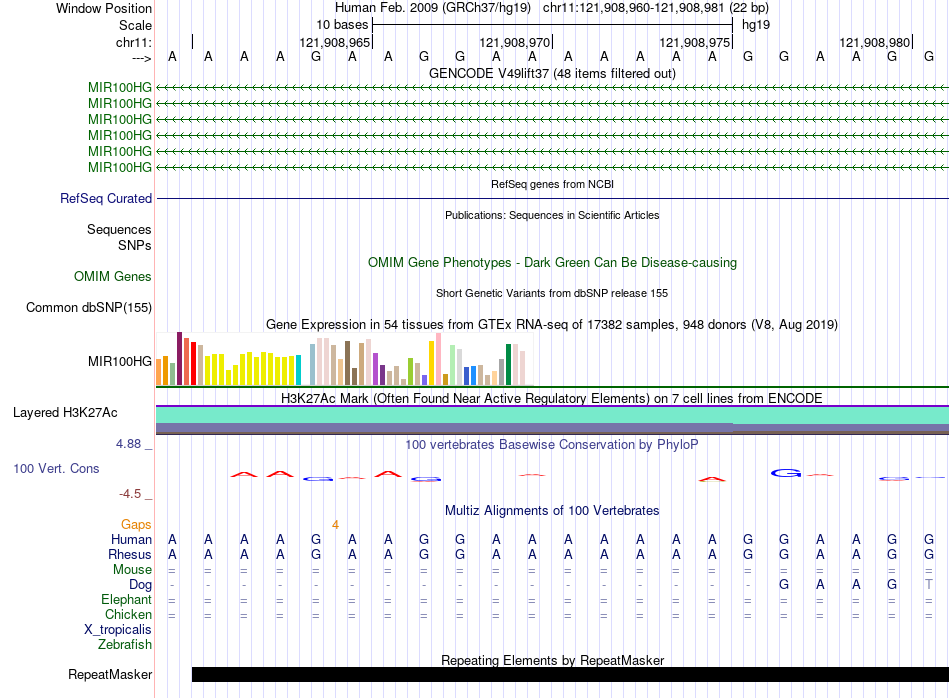Screen dimensions: 950x698
Task: Click the orange gap count 4
Action: coord(335,525)
